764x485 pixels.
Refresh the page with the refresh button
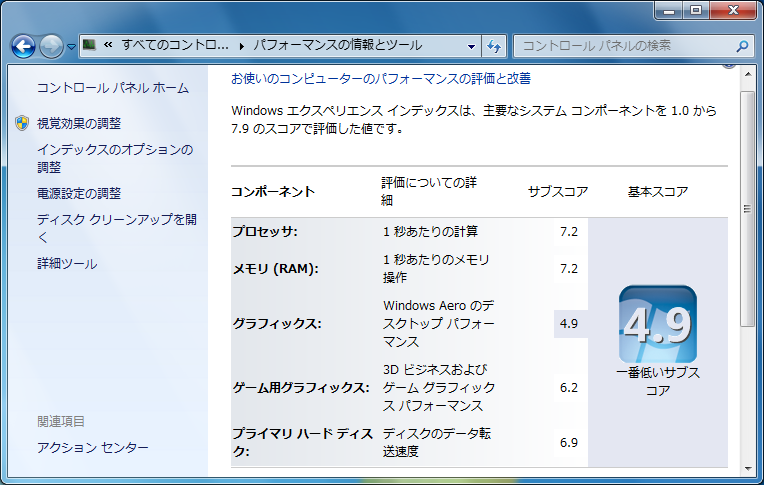point(494,47)
